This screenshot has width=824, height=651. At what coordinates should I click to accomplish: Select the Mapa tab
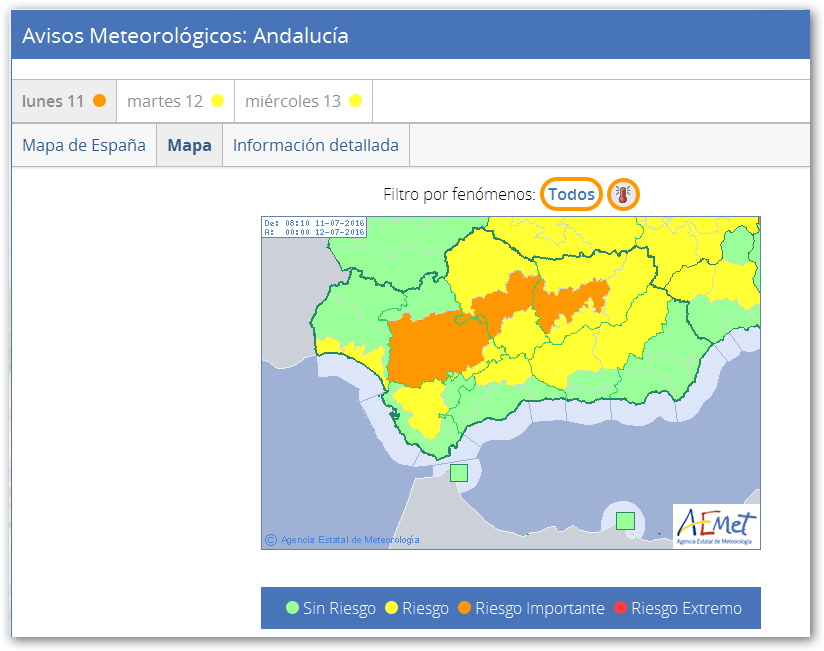189,145
